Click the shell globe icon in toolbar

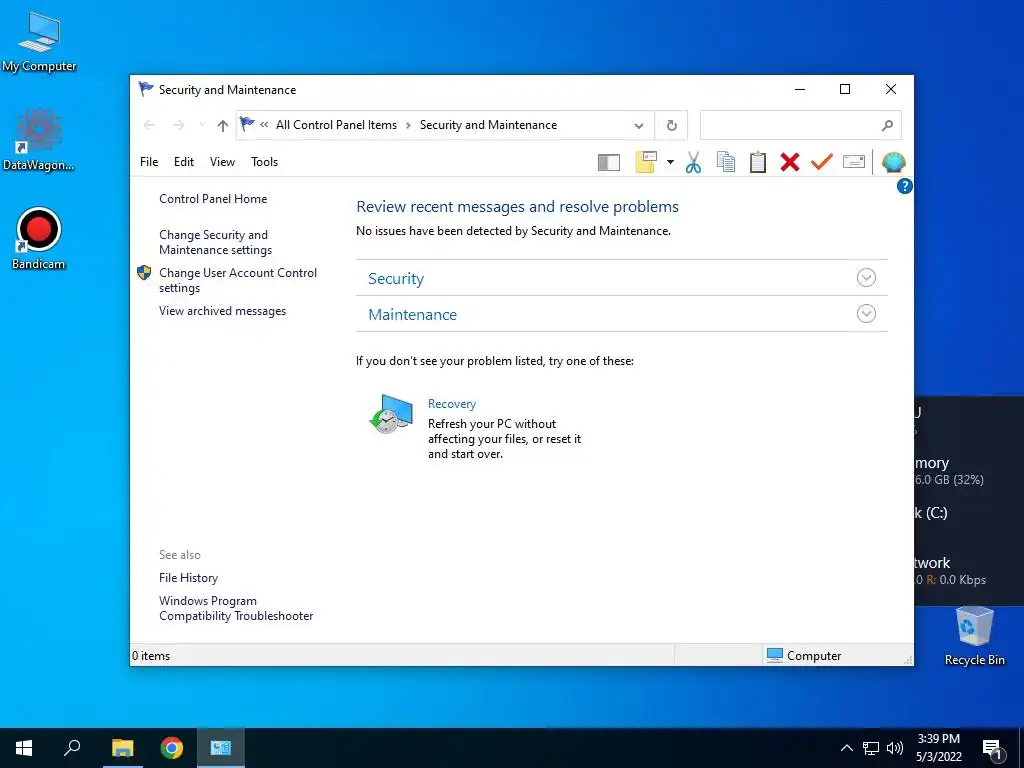pyautogui.click(x=893, y=162)
